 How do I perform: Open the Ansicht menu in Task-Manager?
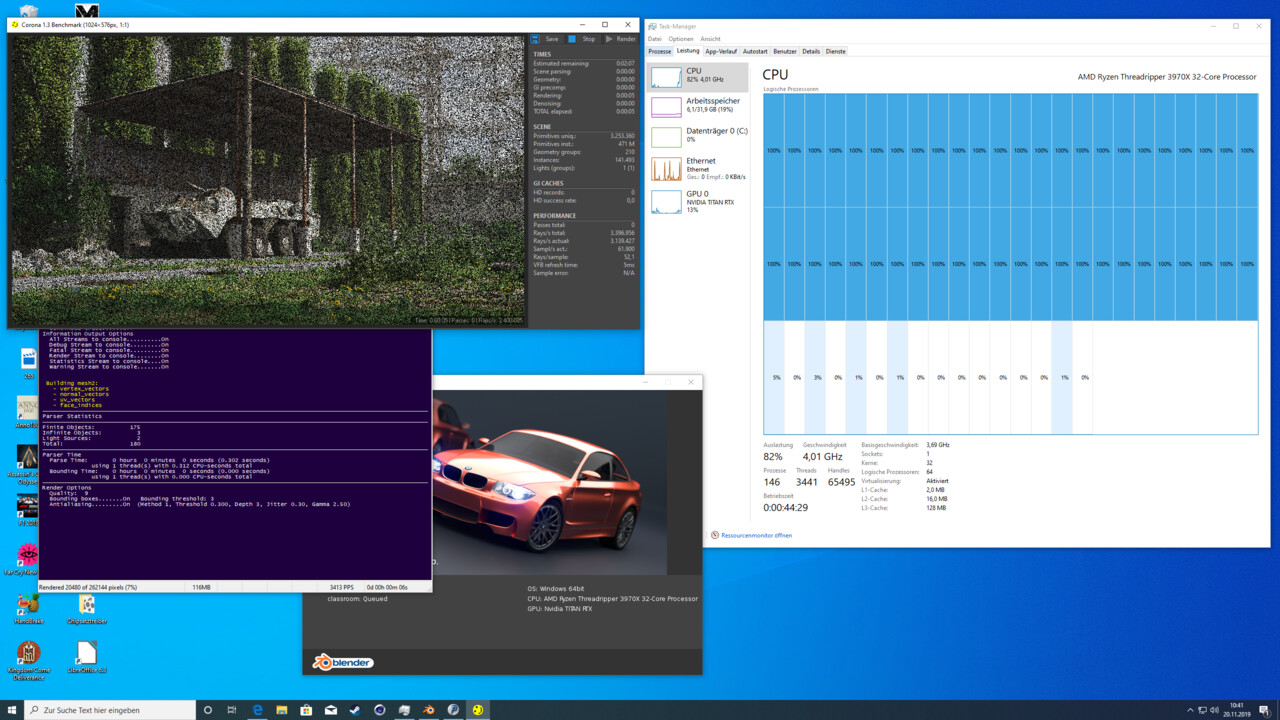click(710, 39)
